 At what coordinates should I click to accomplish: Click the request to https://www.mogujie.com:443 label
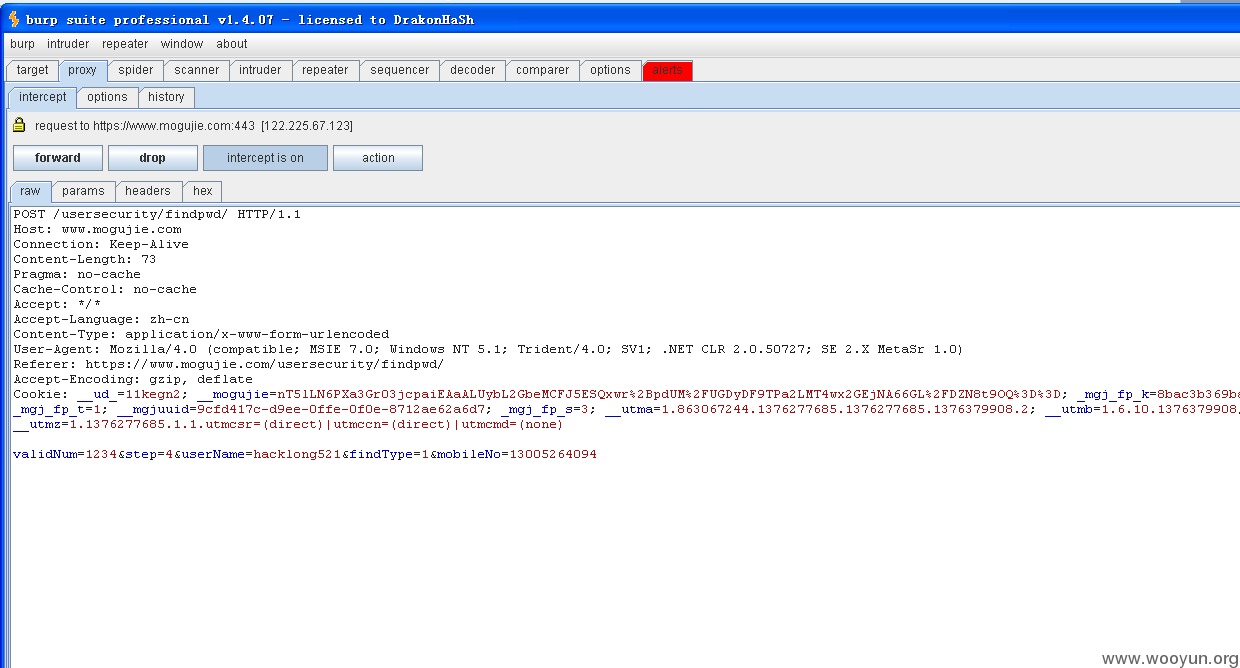coord(194,126)
